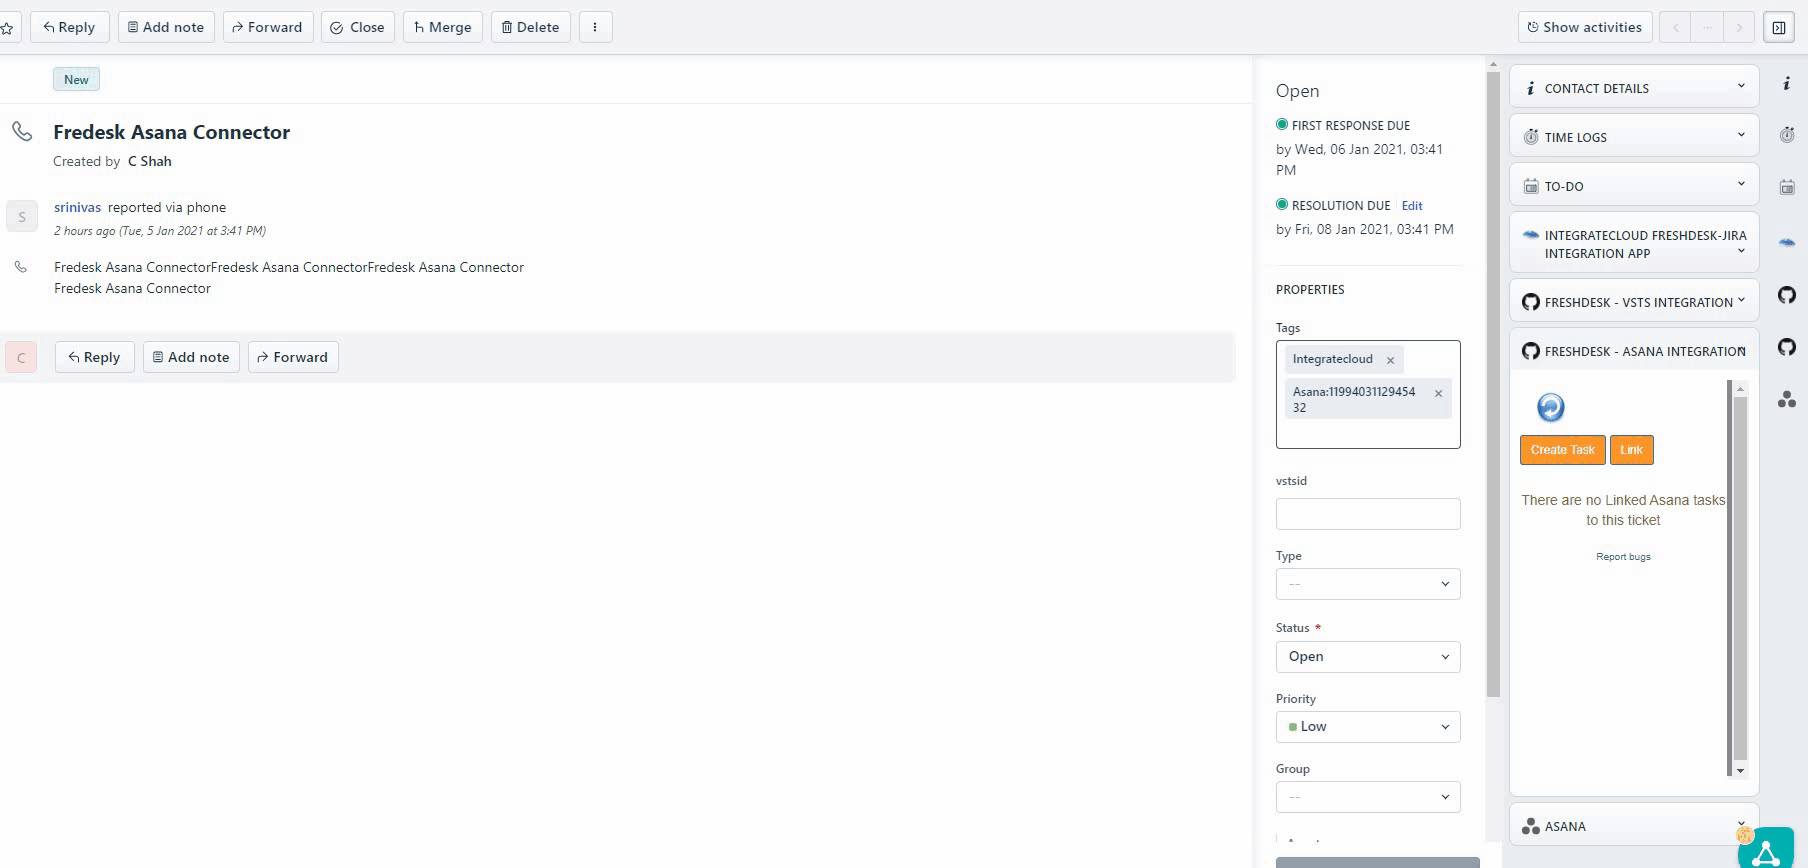Expand Freshdesk - VSTS Integration section
The width and height of the screenshot is (1808, 868).
pyautogui.click(x=1634, y=301)
